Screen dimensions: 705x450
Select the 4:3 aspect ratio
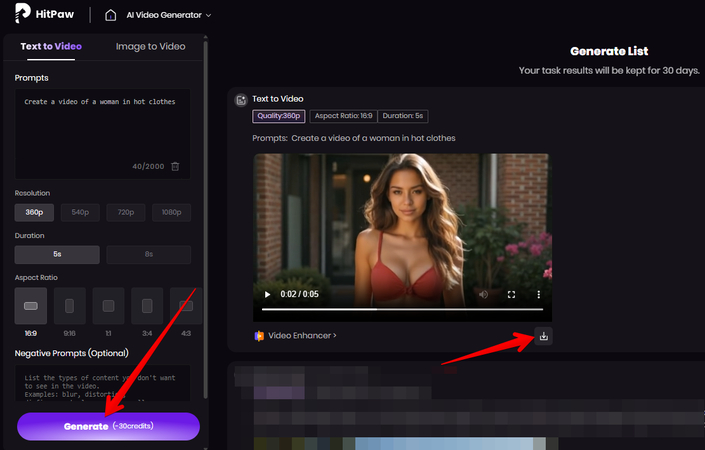click(x=186, y=306)
